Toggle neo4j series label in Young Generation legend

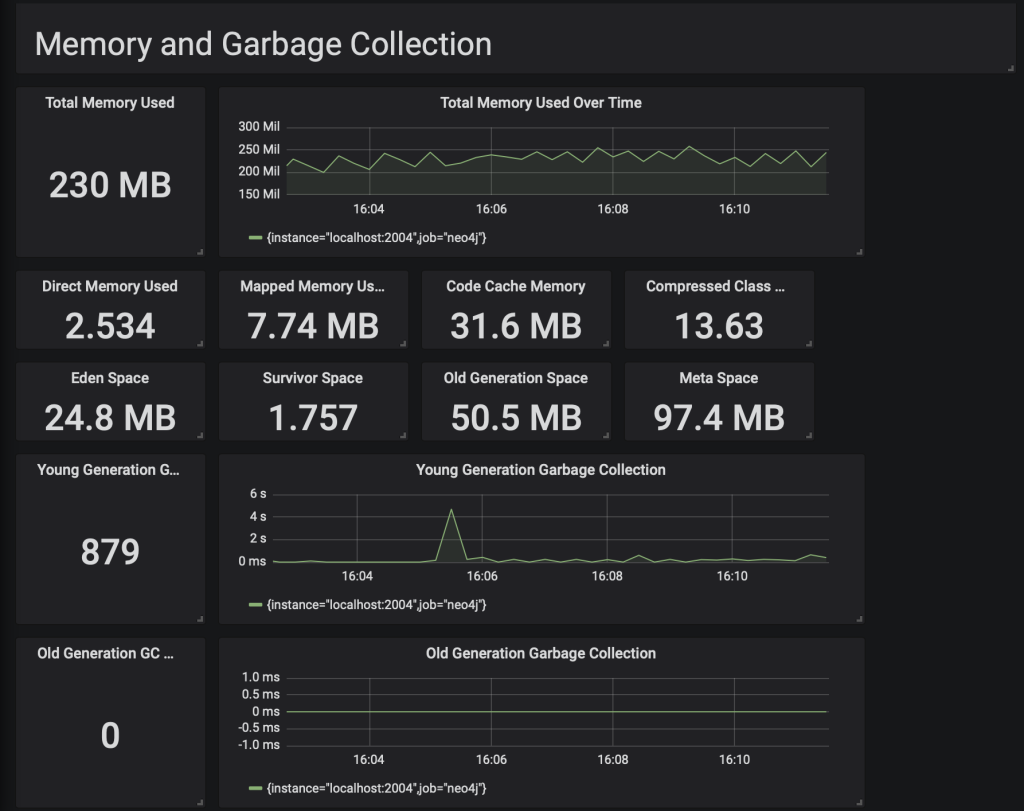[376, 605]
